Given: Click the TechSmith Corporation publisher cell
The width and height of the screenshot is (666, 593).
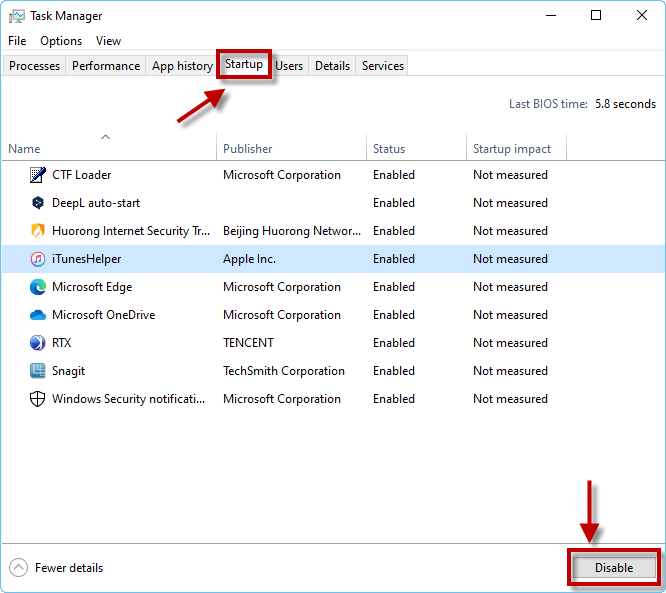Looking at the screenshot, I should (x=284, y=371).
